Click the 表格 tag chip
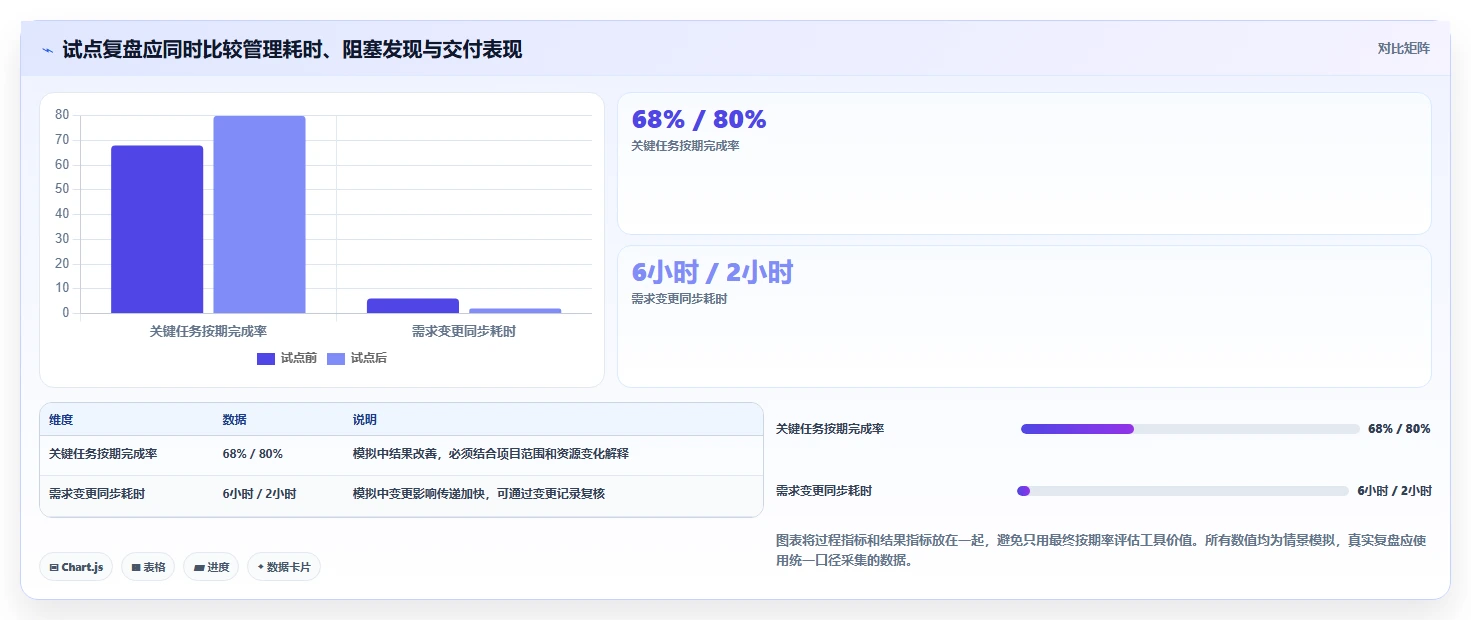 (x=148, y=567)
